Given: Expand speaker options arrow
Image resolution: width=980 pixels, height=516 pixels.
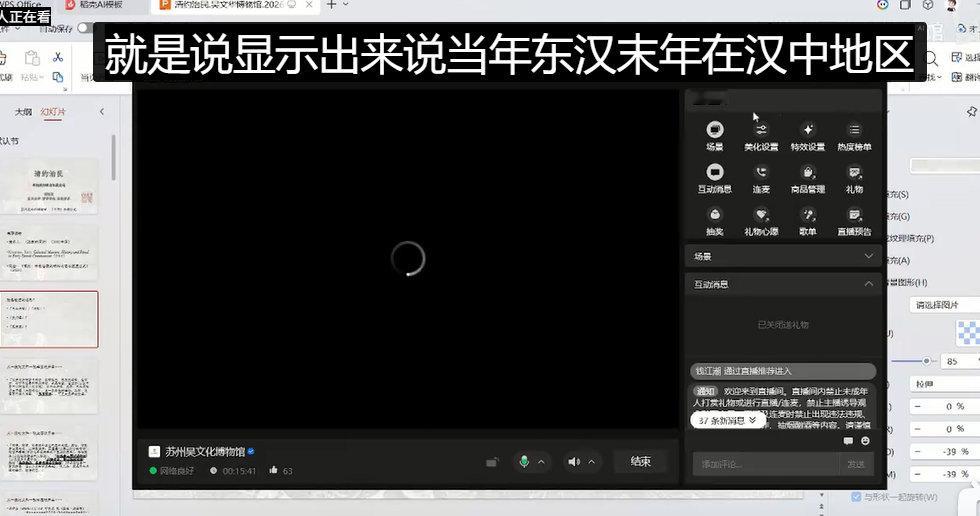Looking at the screenshot, I should tap(591, 462).
